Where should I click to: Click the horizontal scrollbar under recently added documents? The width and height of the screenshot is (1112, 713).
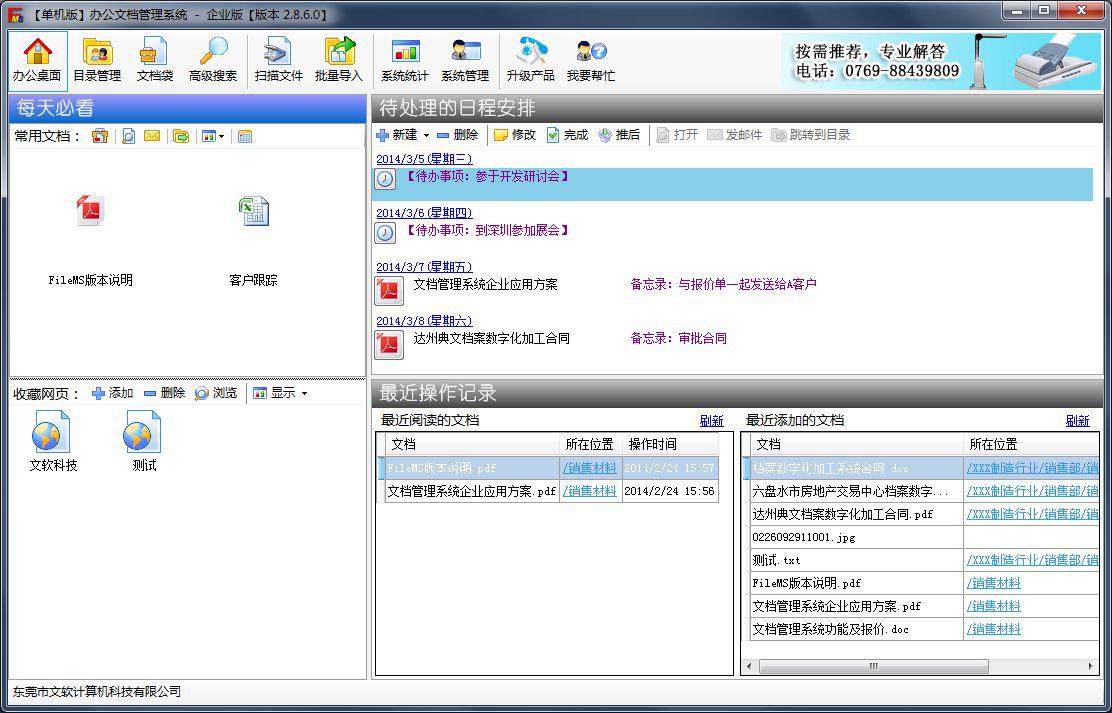tap(875, 666)
